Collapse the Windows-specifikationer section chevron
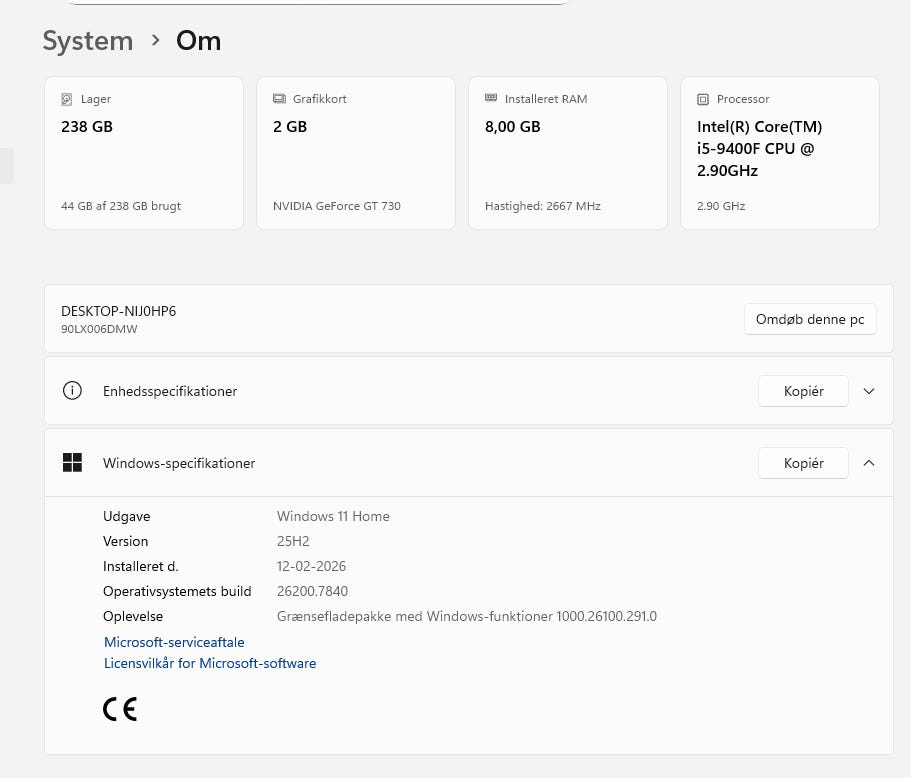Image resolution: width=911 pixels, height=778 pixels. pyautogui.click(x=869, y=463)
